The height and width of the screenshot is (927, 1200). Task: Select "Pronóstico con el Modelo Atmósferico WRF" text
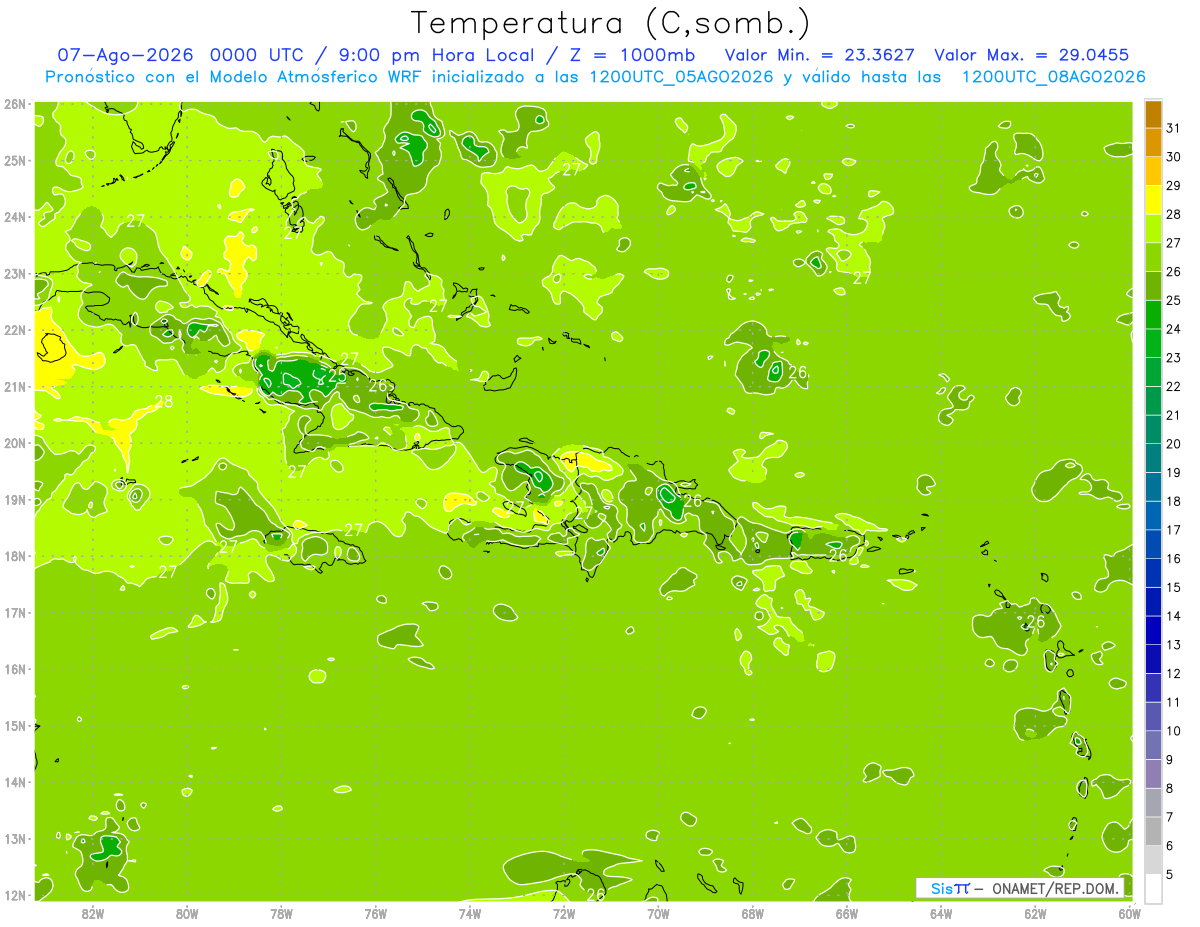point(232,77)
